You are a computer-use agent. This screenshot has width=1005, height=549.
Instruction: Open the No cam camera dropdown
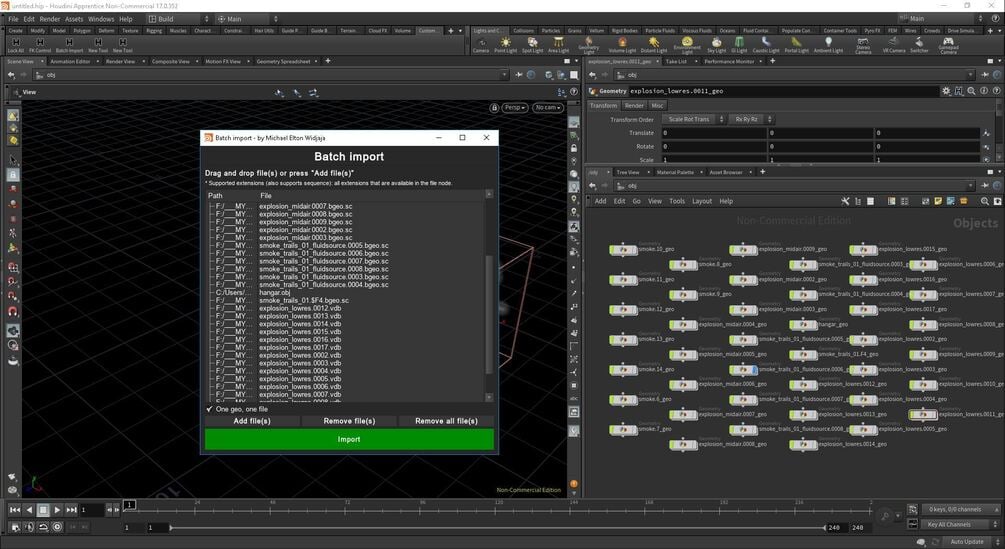click(547, 108)
